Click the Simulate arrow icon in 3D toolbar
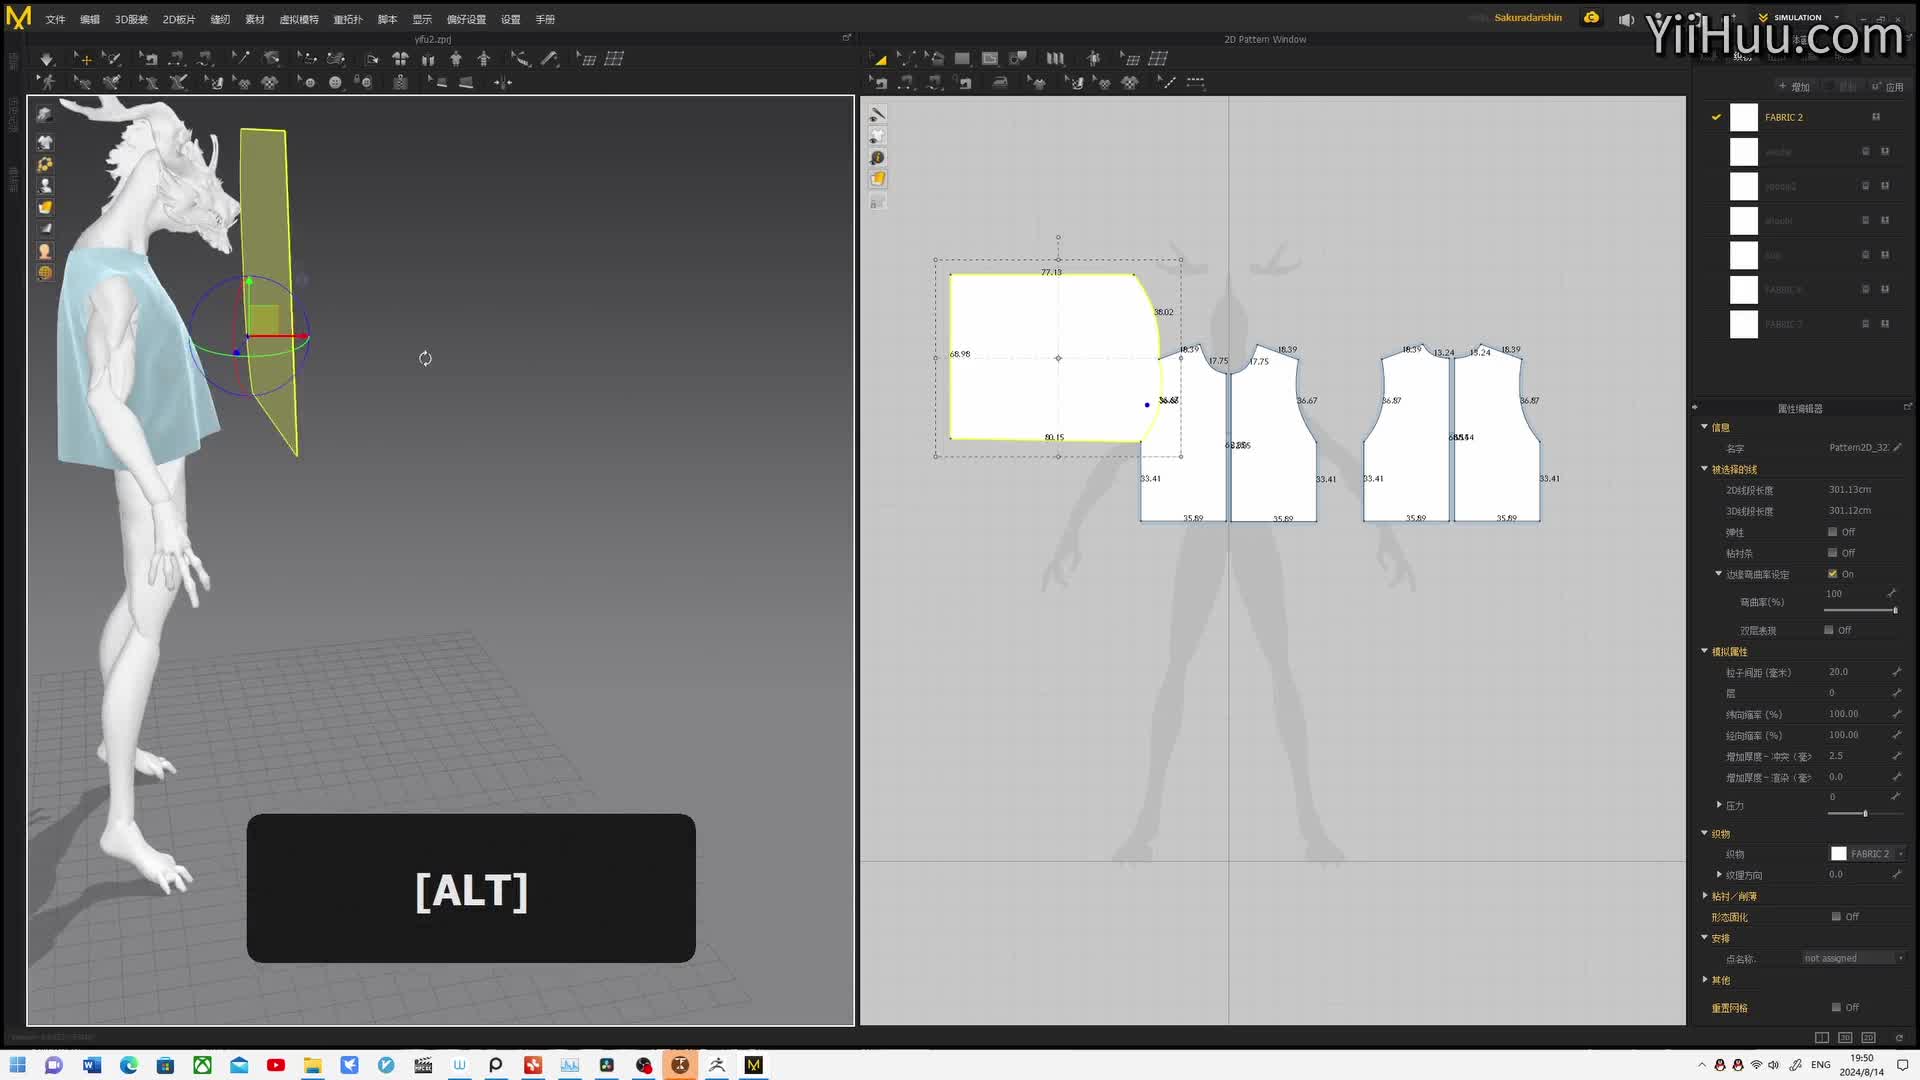Screen dimensions: 1920x1080 (46, 59)
